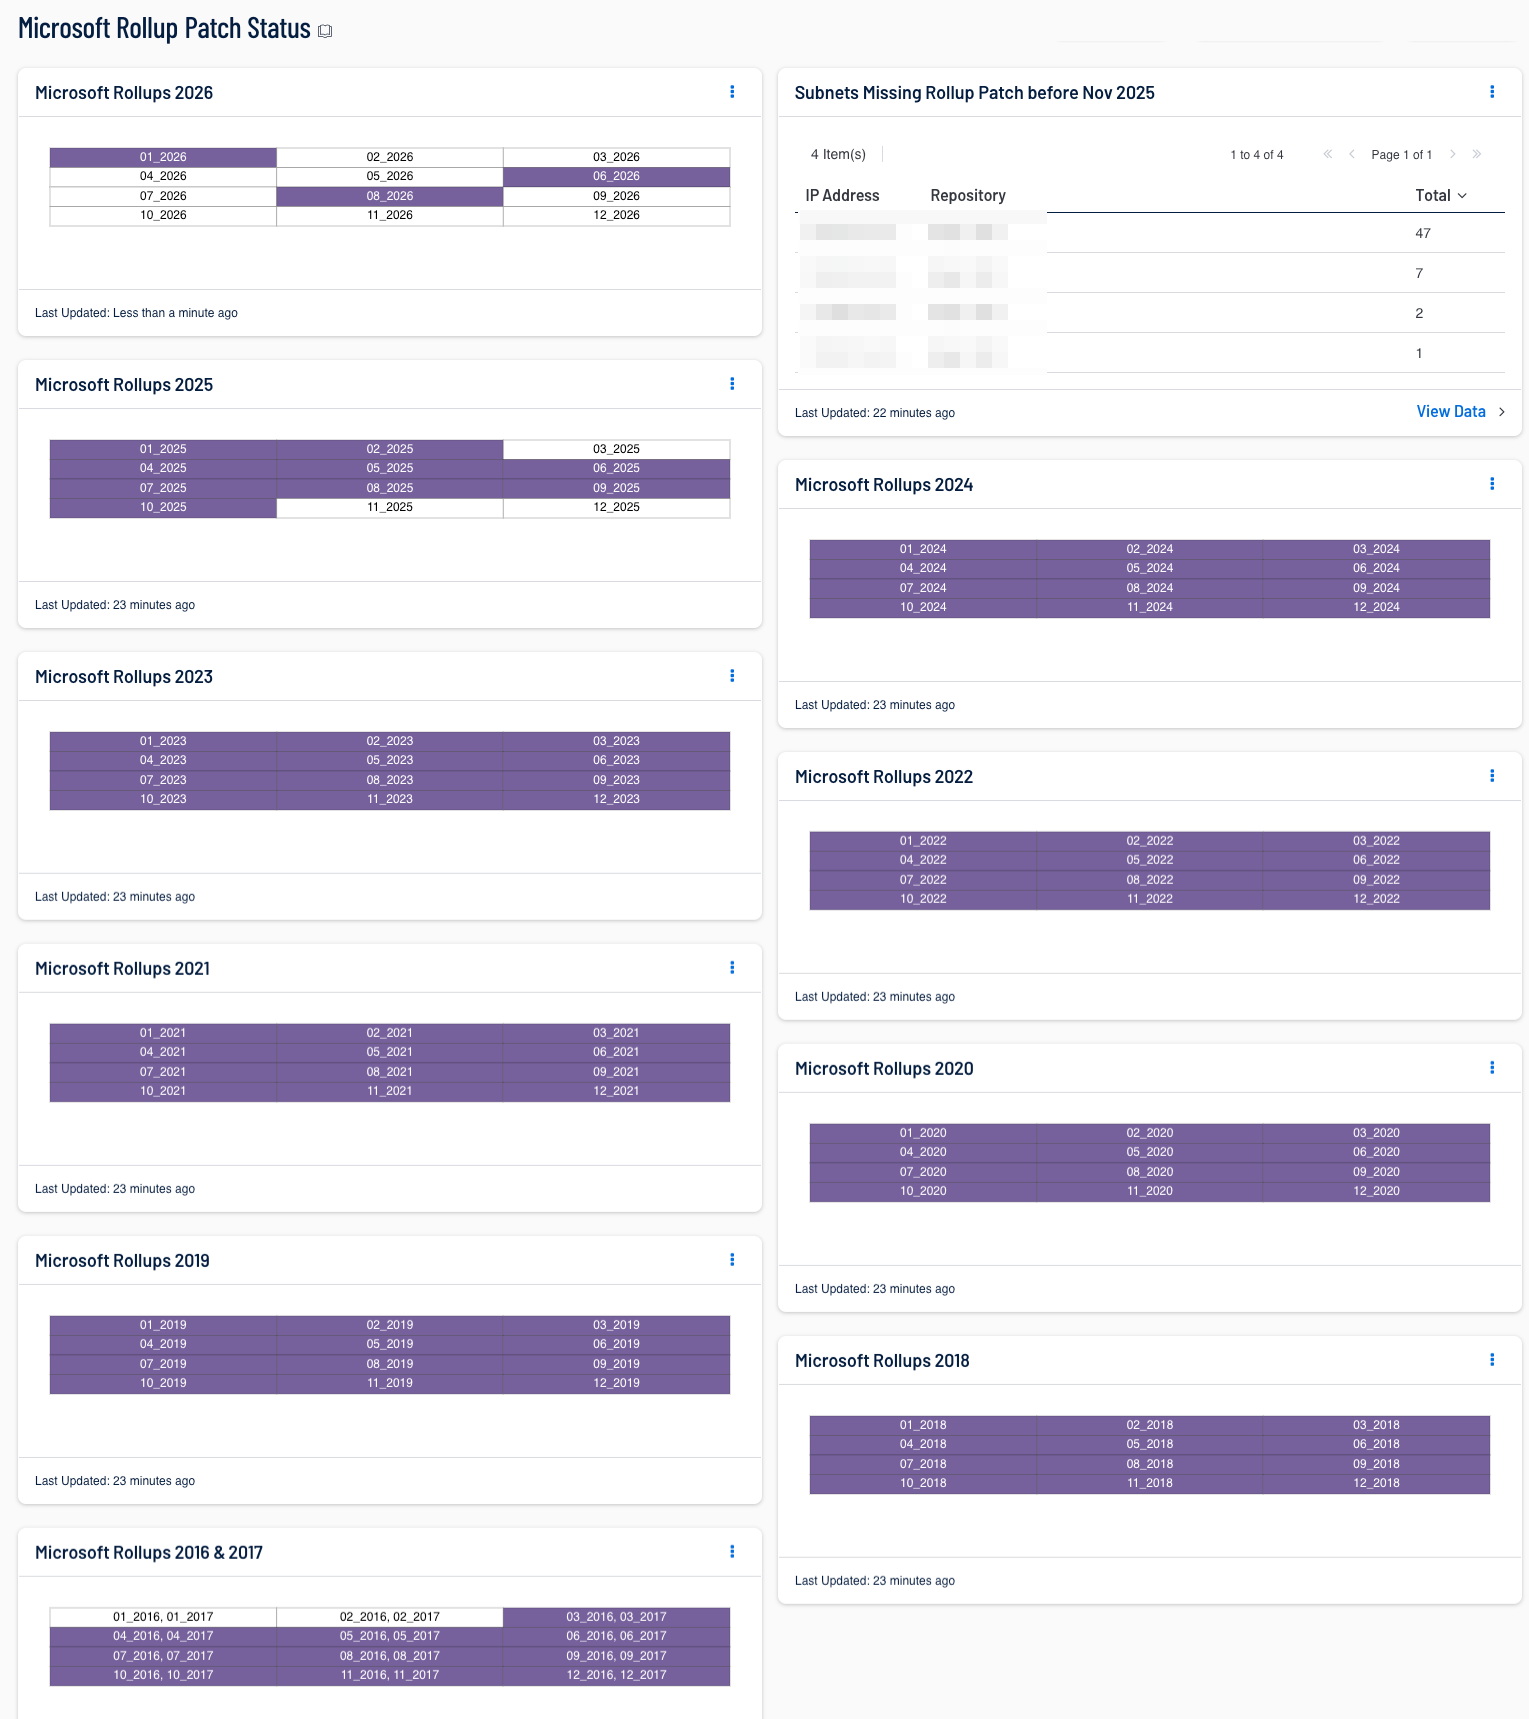This screenshot has height=1719, width=1529.
Task: Click the 06_2026 matrix cell
Action: [x=616, y=176]
